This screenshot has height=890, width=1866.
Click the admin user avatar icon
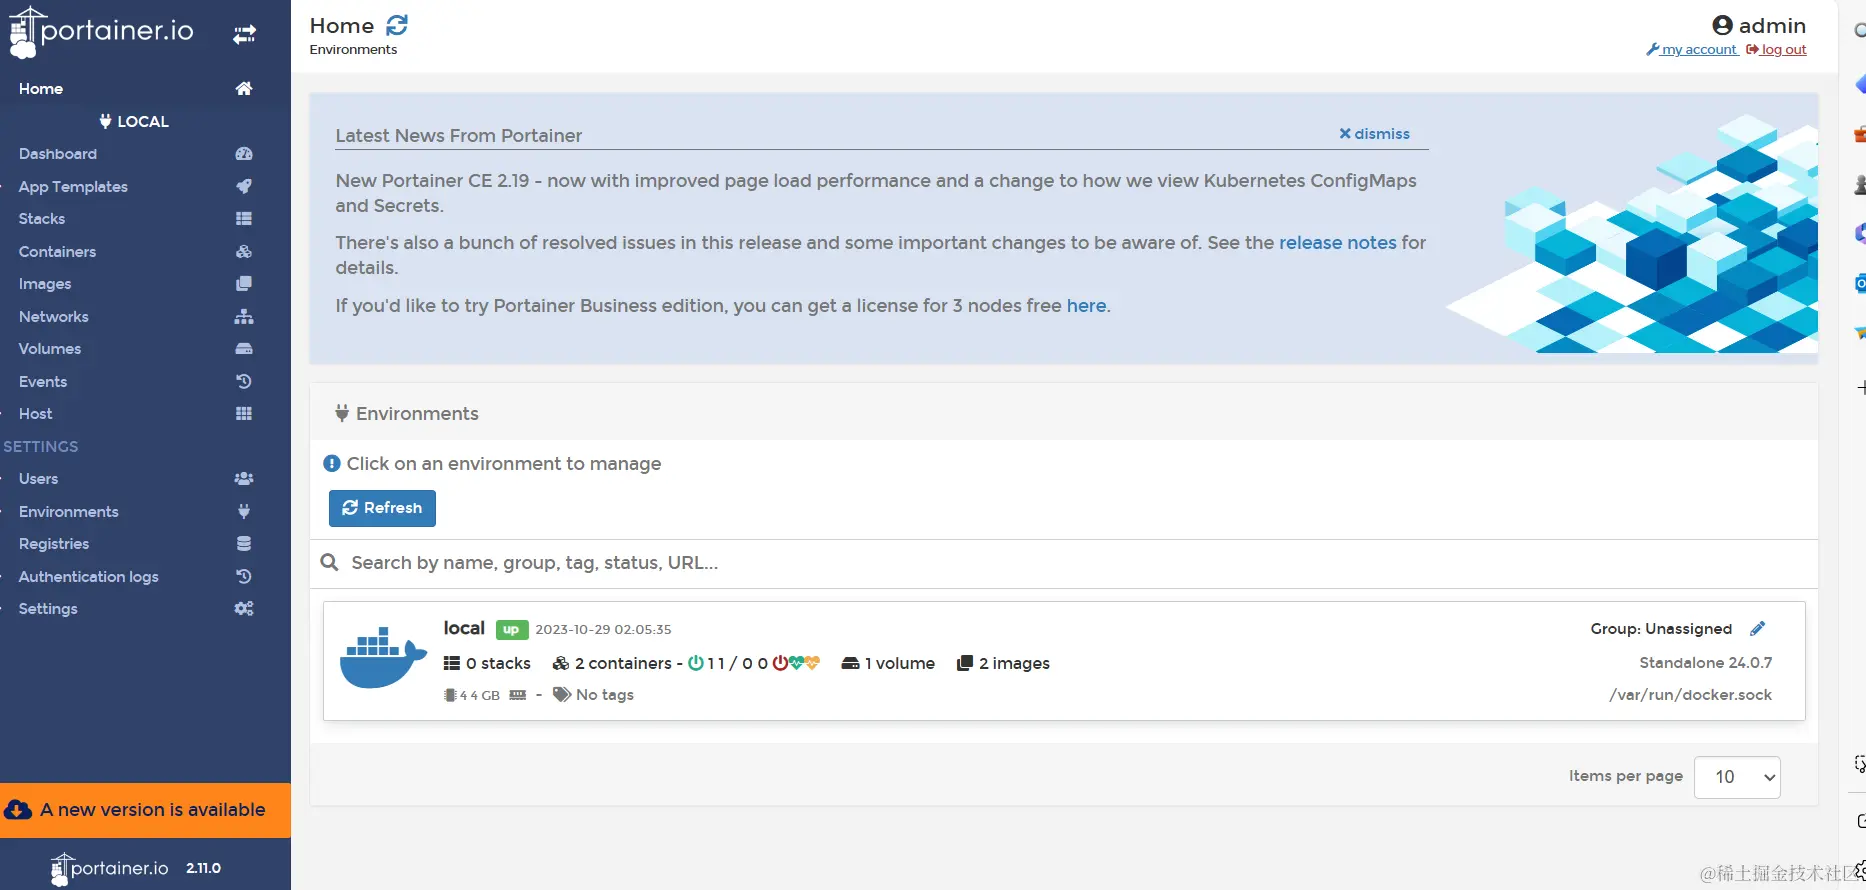[x=1722, y=25]
